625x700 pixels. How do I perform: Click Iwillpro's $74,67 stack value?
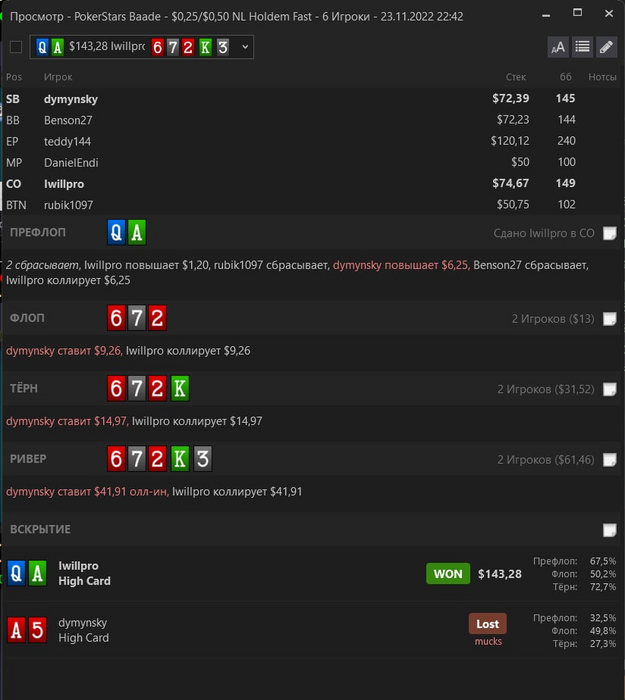coord(511,183)
